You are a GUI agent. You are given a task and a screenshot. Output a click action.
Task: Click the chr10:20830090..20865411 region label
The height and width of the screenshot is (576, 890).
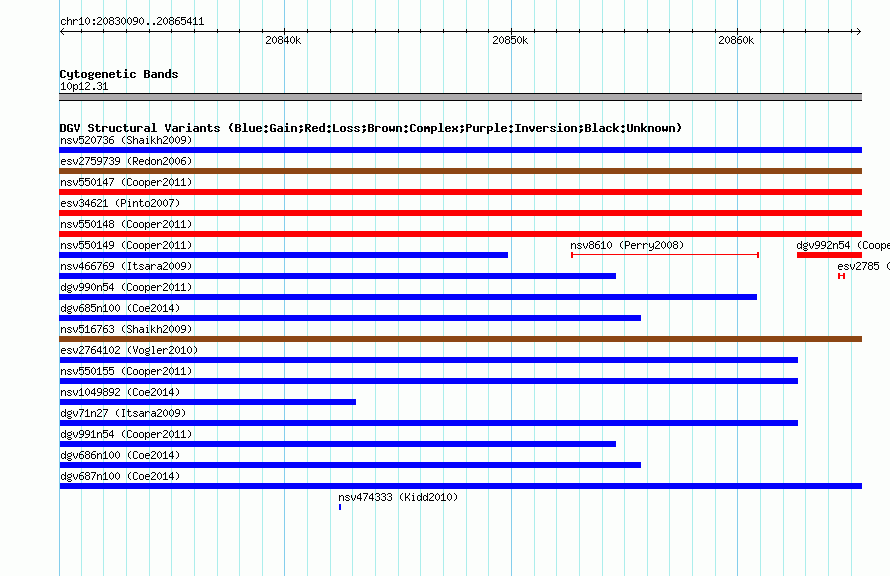(132, 21)
